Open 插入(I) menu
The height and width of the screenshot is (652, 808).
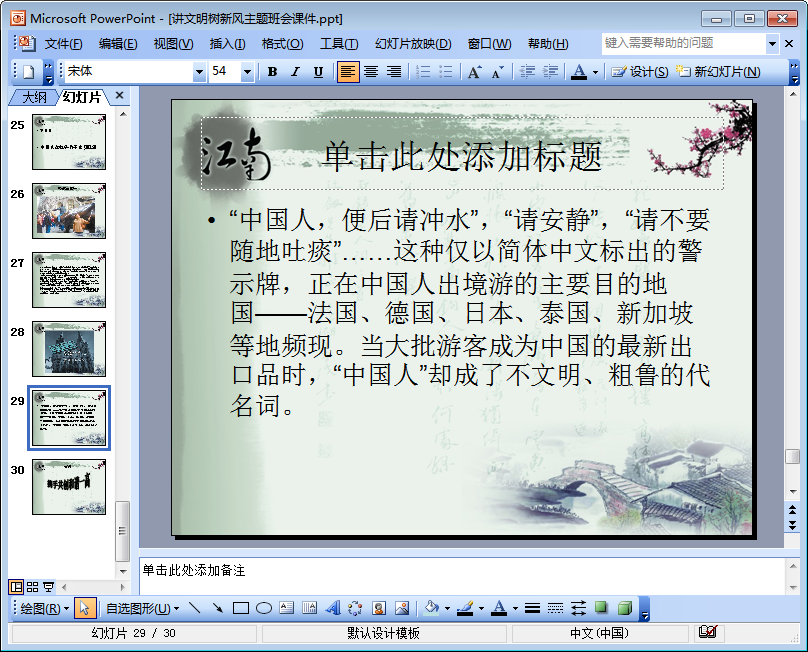click(227, 44)
